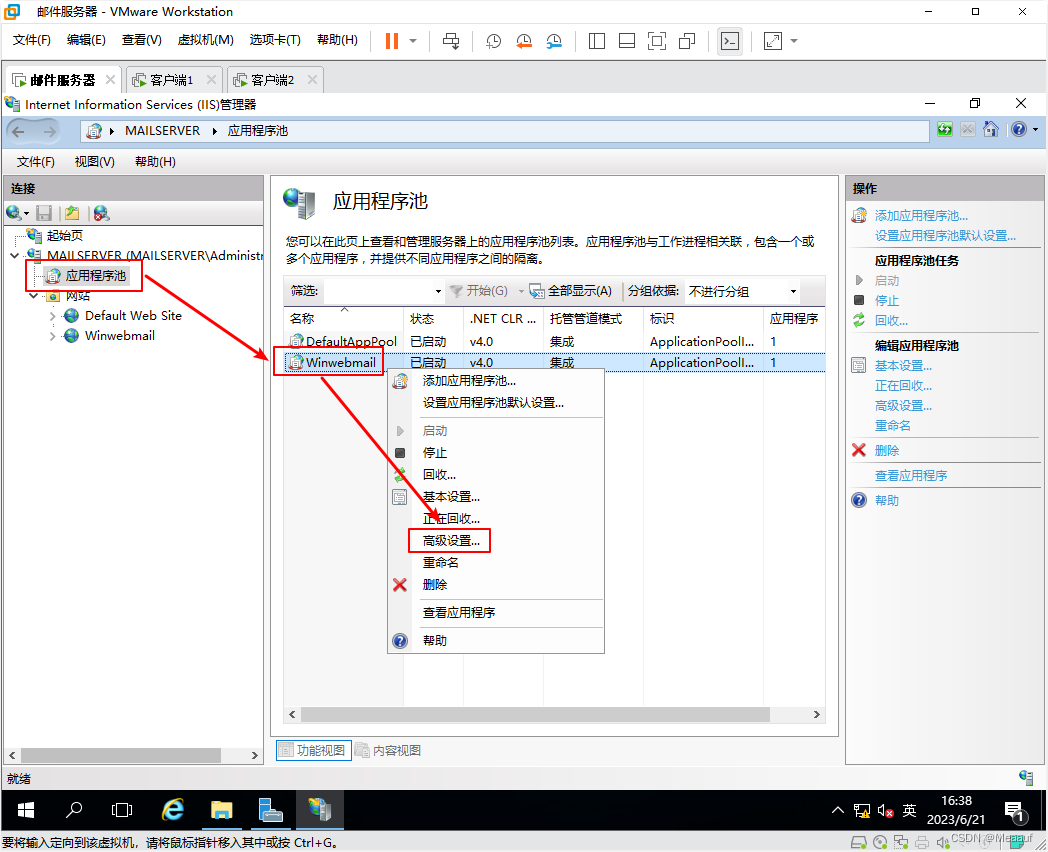This screenshot has width=1048, height=852.
Task: Click the delete connection icon
Action: coord(101,213)
